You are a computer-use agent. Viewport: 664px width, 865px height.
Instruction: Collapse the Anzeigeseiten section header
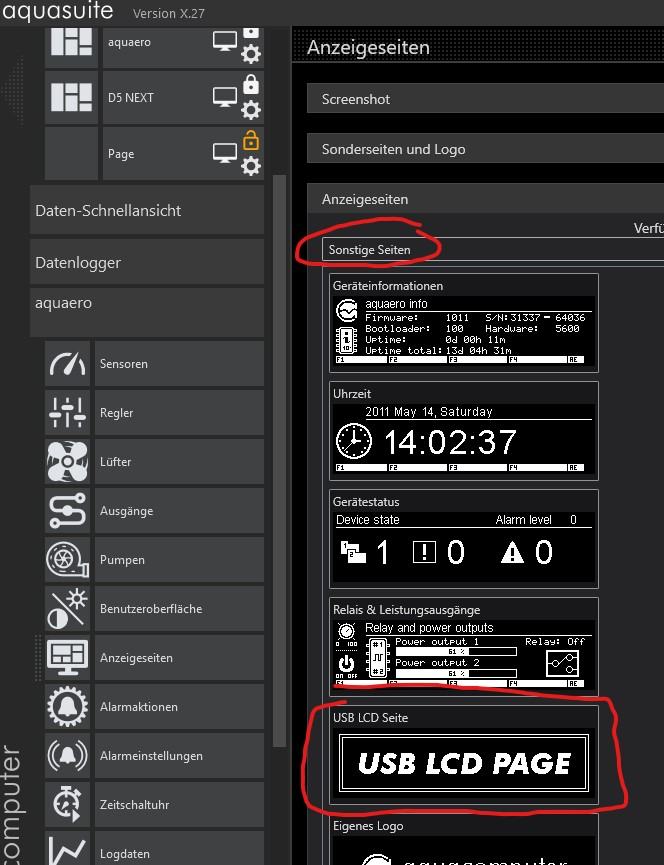click(x=485, y=199)
